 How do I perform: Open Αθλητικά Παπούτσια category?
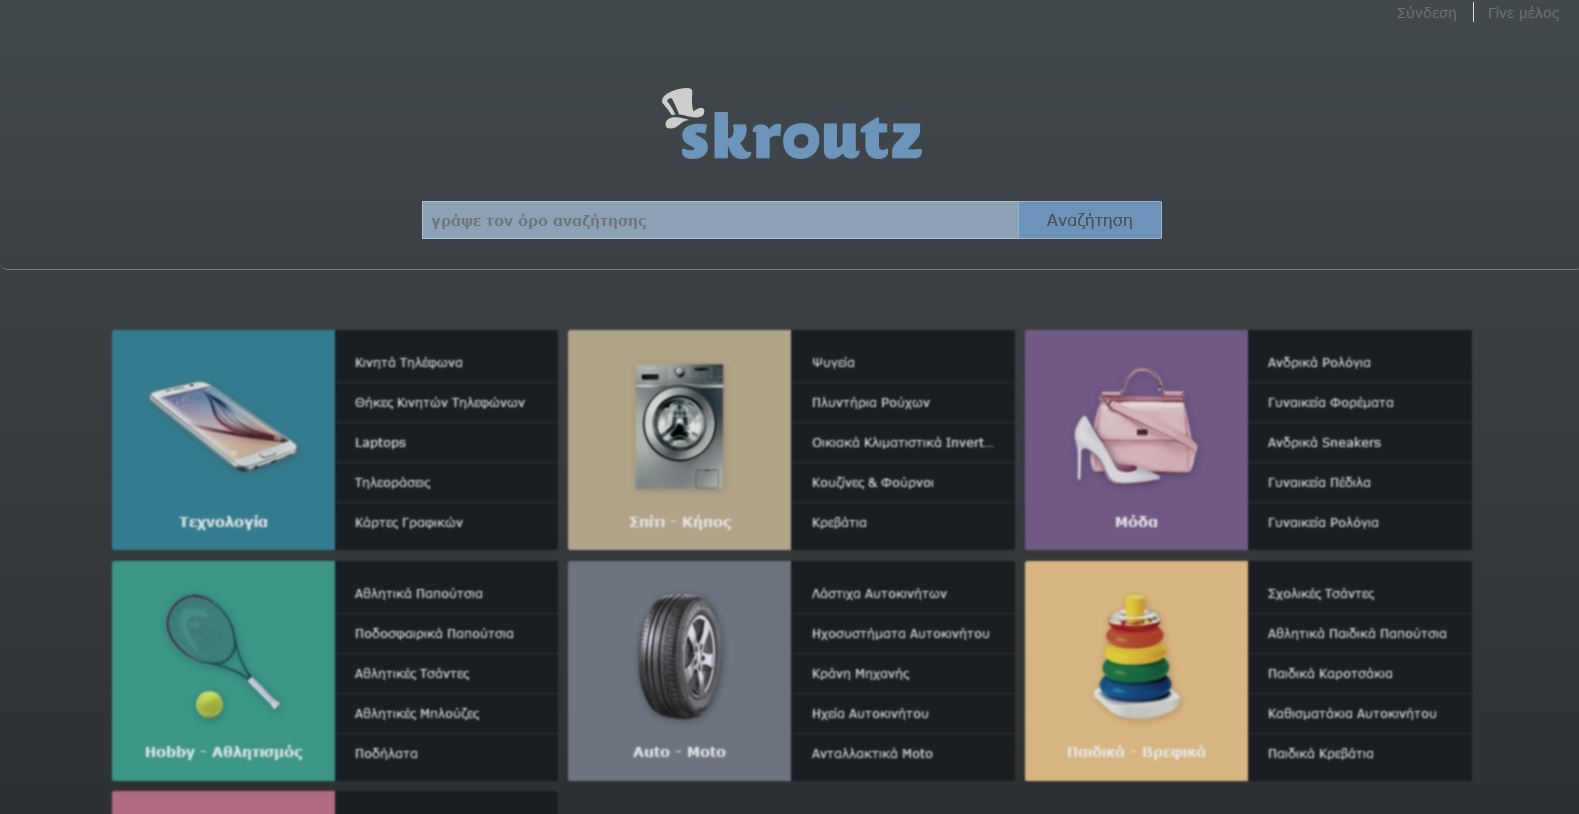[418, 593]
